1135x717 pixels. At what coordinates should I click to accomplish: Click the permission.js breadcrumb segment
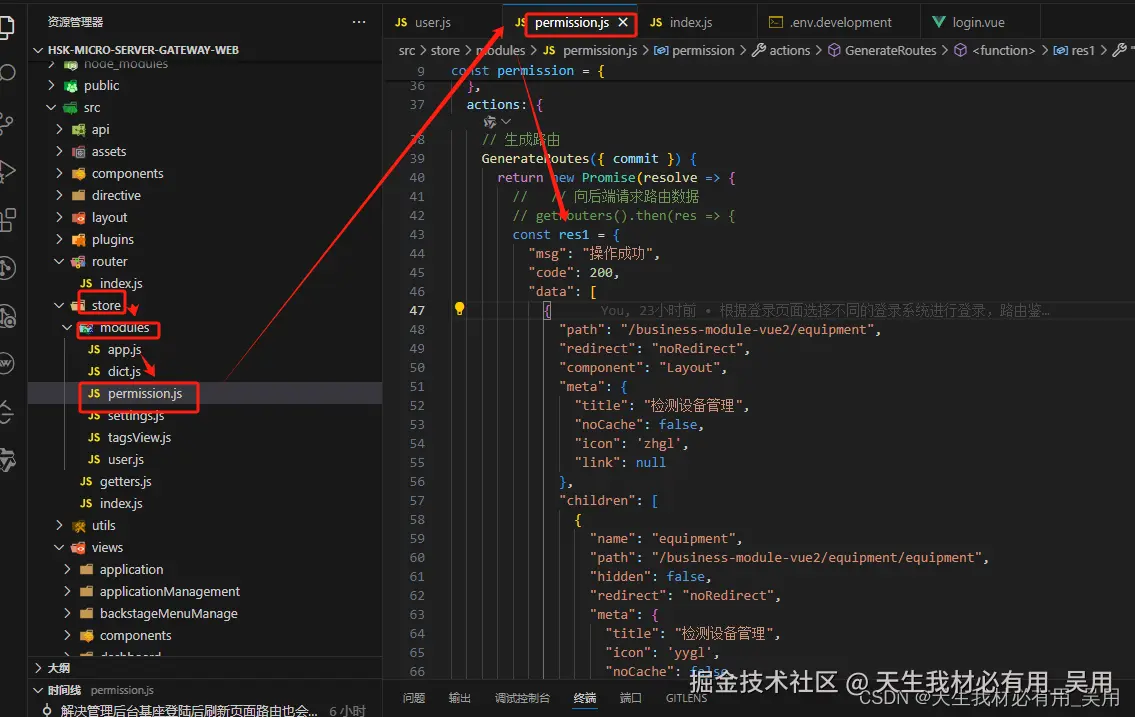[599, 51]
